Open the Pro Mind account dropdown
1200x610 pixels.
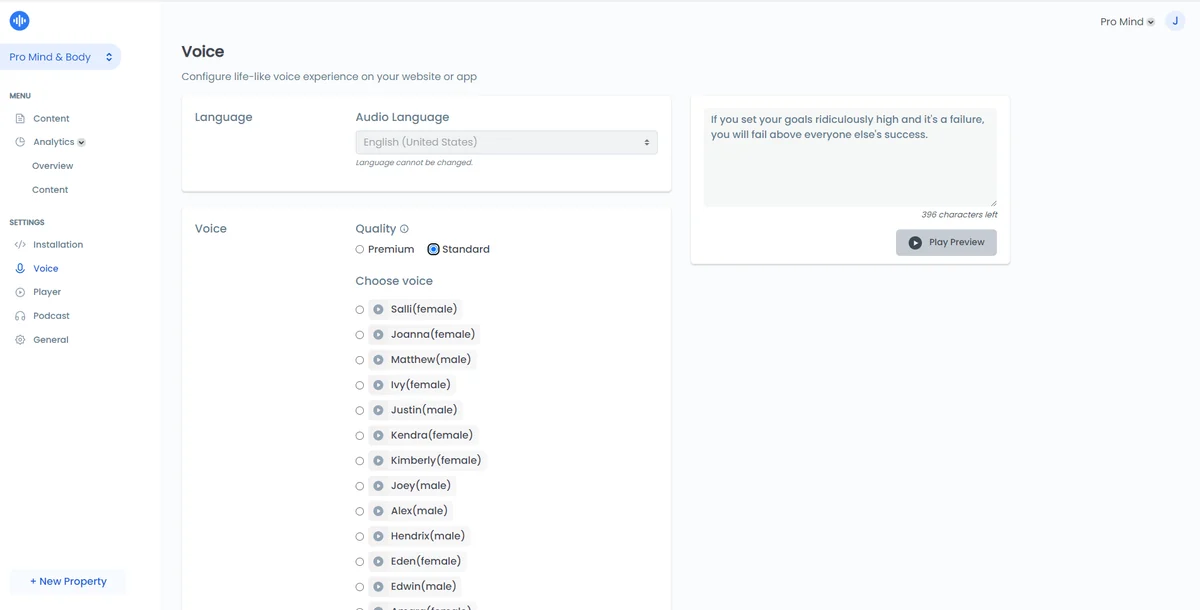click(1127, 22)
